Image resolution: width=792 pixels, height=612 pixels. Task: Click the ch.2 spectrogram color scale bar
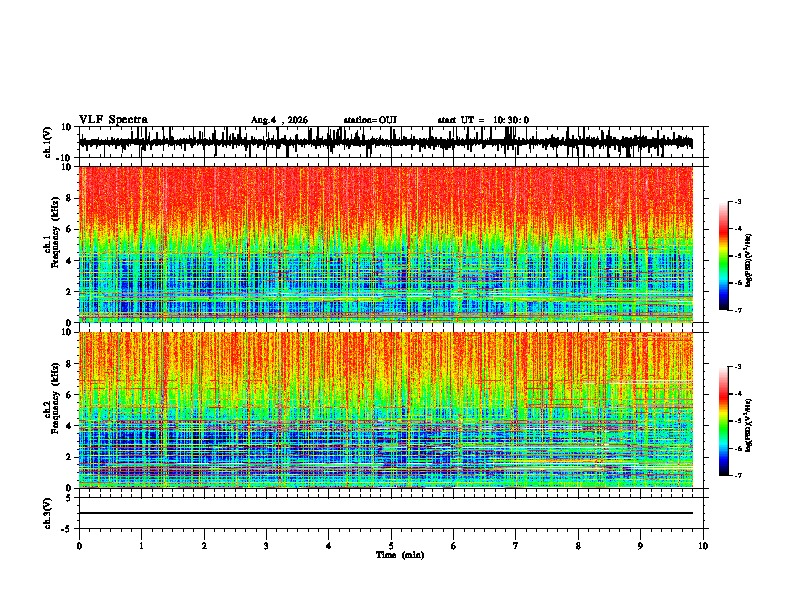click(724, 421)
